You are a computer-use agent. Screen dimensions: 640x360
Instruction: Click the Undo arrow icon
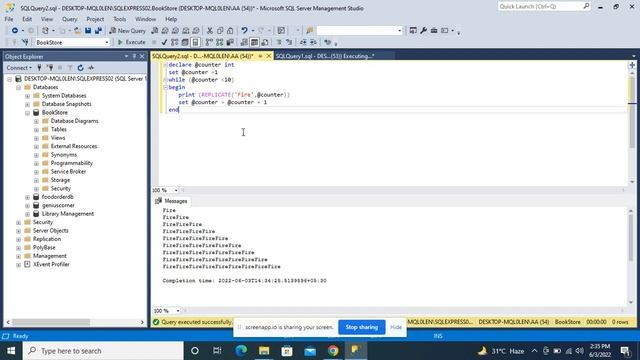tap(244, 31)
